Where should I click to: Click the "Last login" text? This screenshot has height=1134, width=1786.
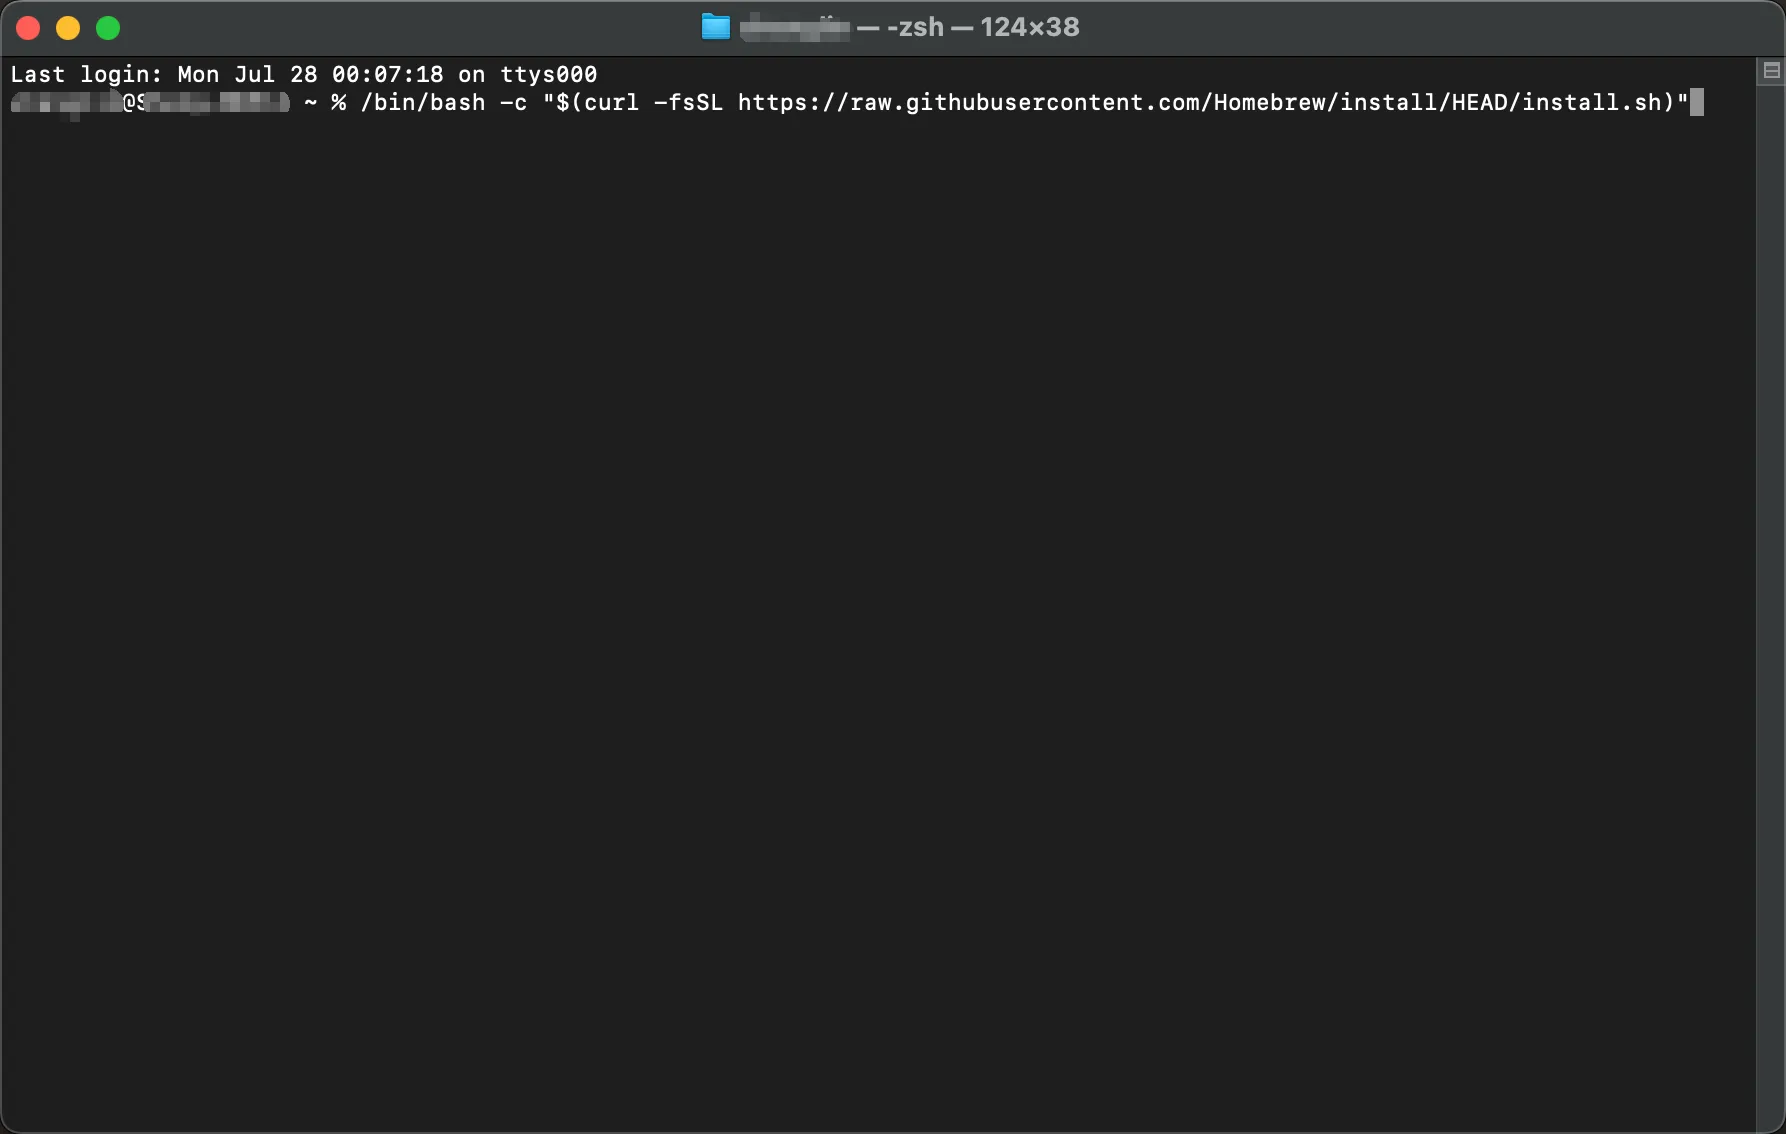point(85,75)
